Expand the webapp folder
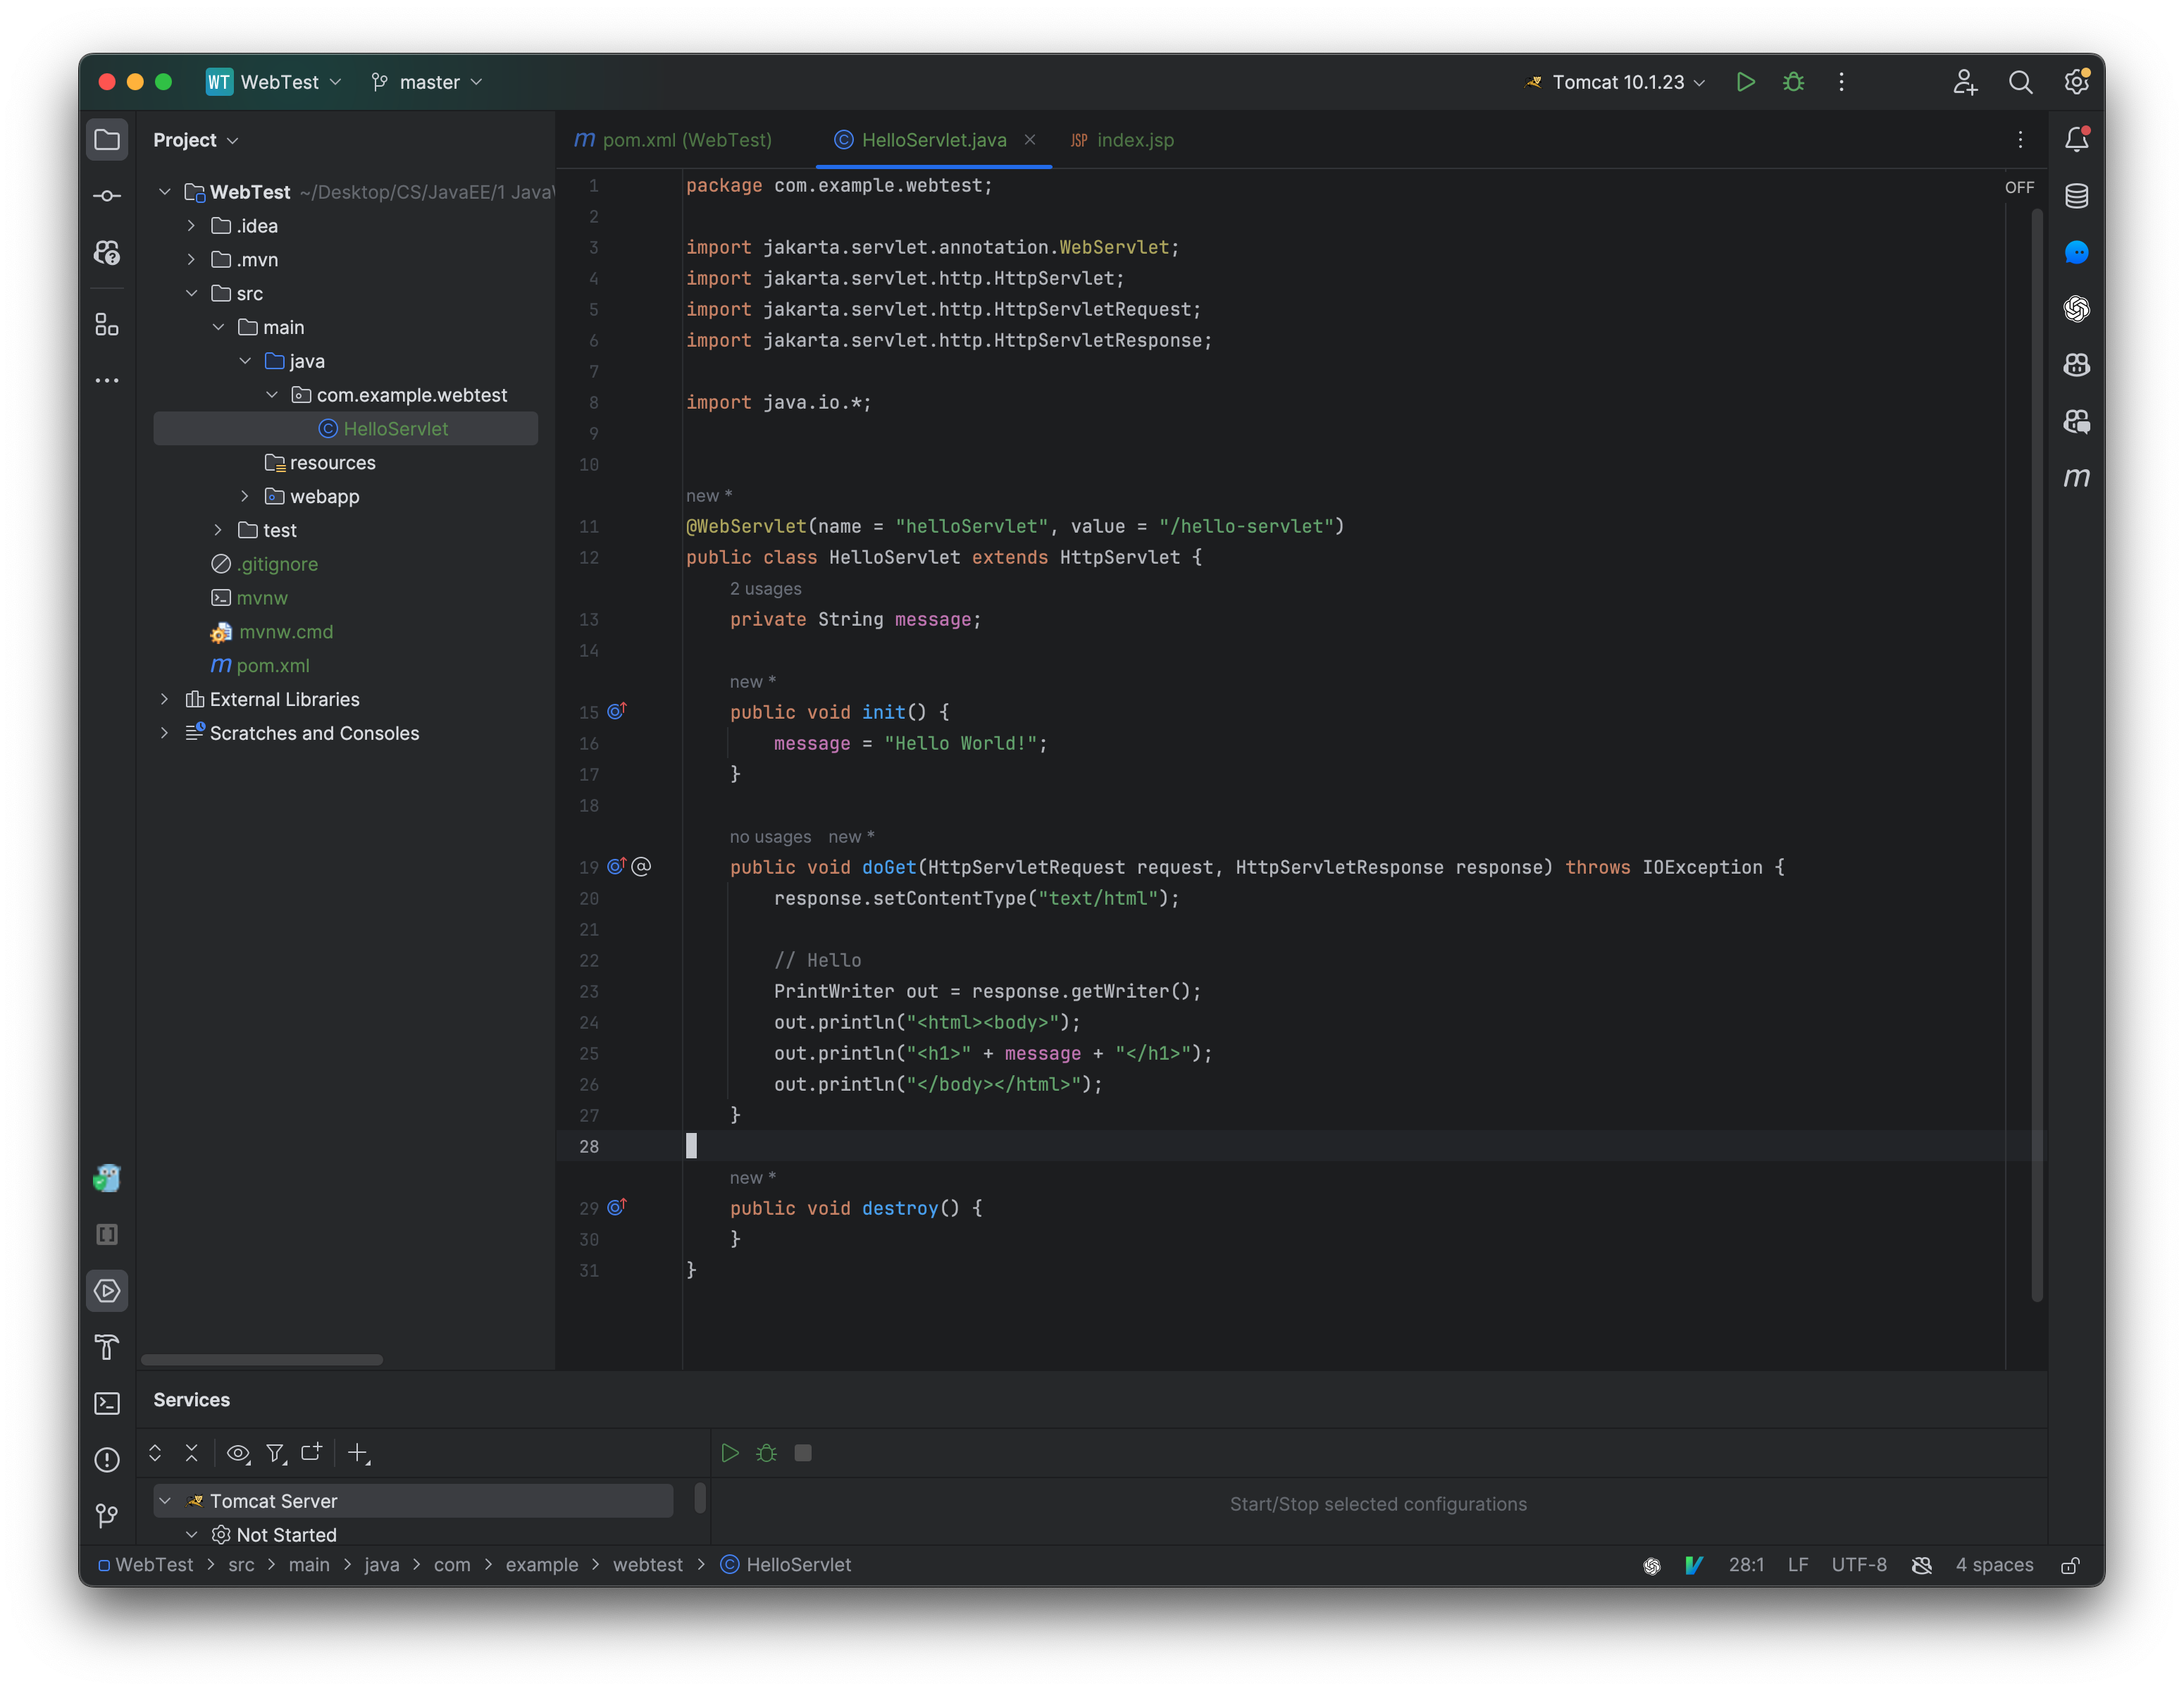The image size is (2184, 1691). pyautogui.click(x=244, y=496)
